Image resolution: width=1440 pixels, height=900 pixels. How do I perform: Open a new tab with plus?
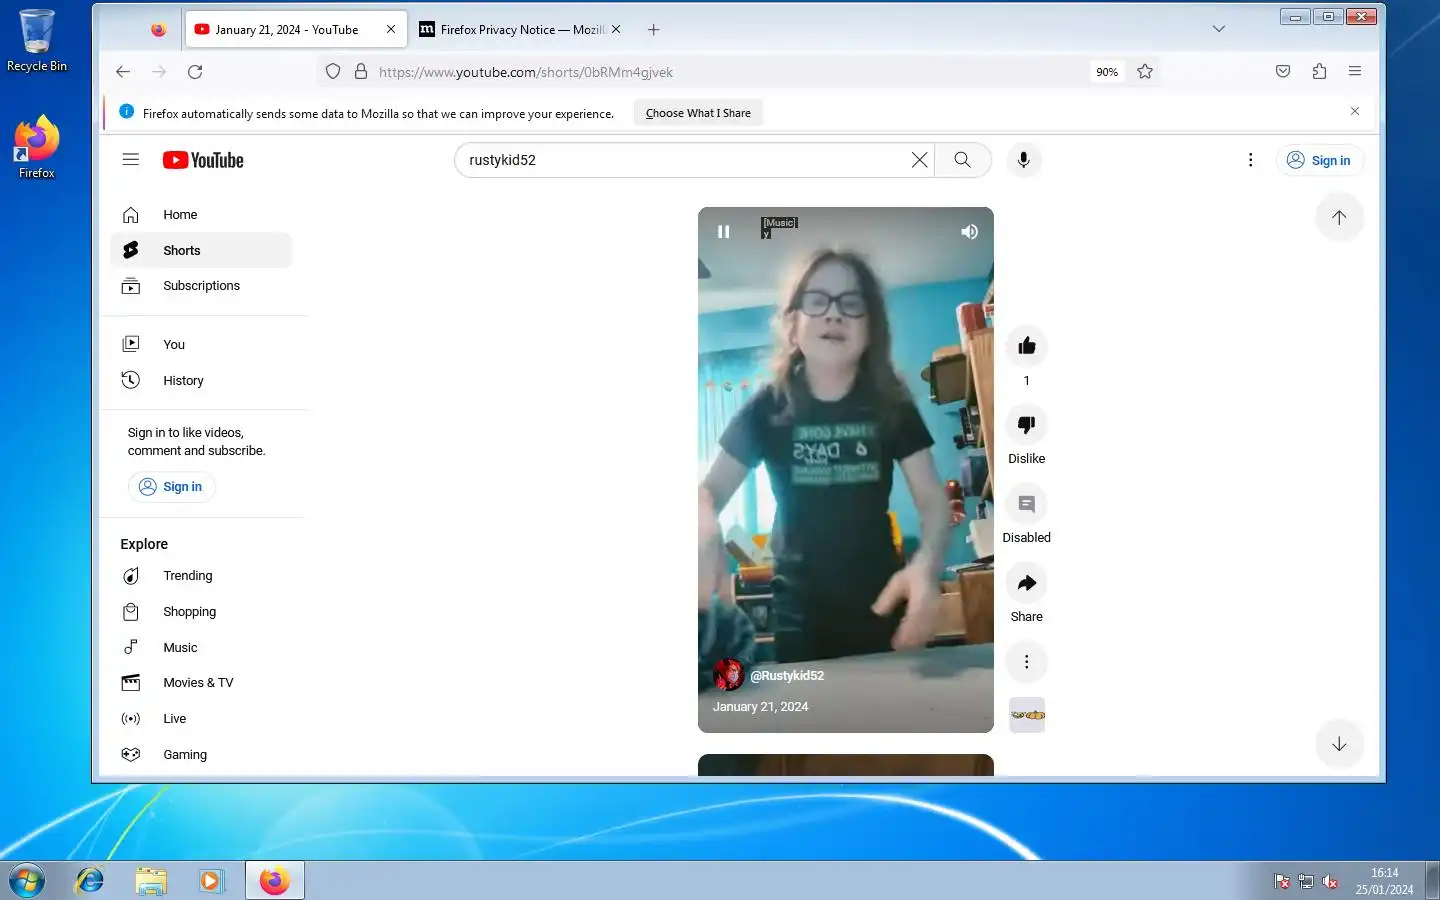point(653,30)
